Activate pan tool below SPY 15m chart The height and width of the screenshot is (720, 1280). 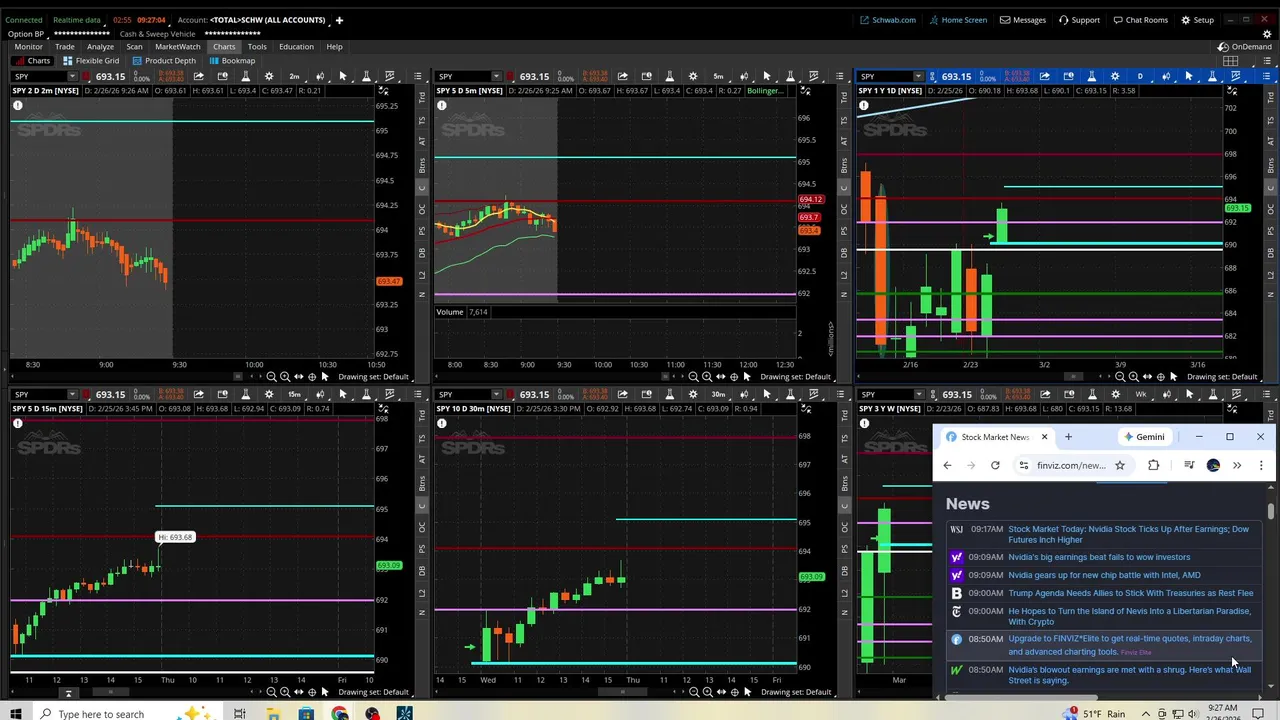pyautogui.click(x=298, y=692)
